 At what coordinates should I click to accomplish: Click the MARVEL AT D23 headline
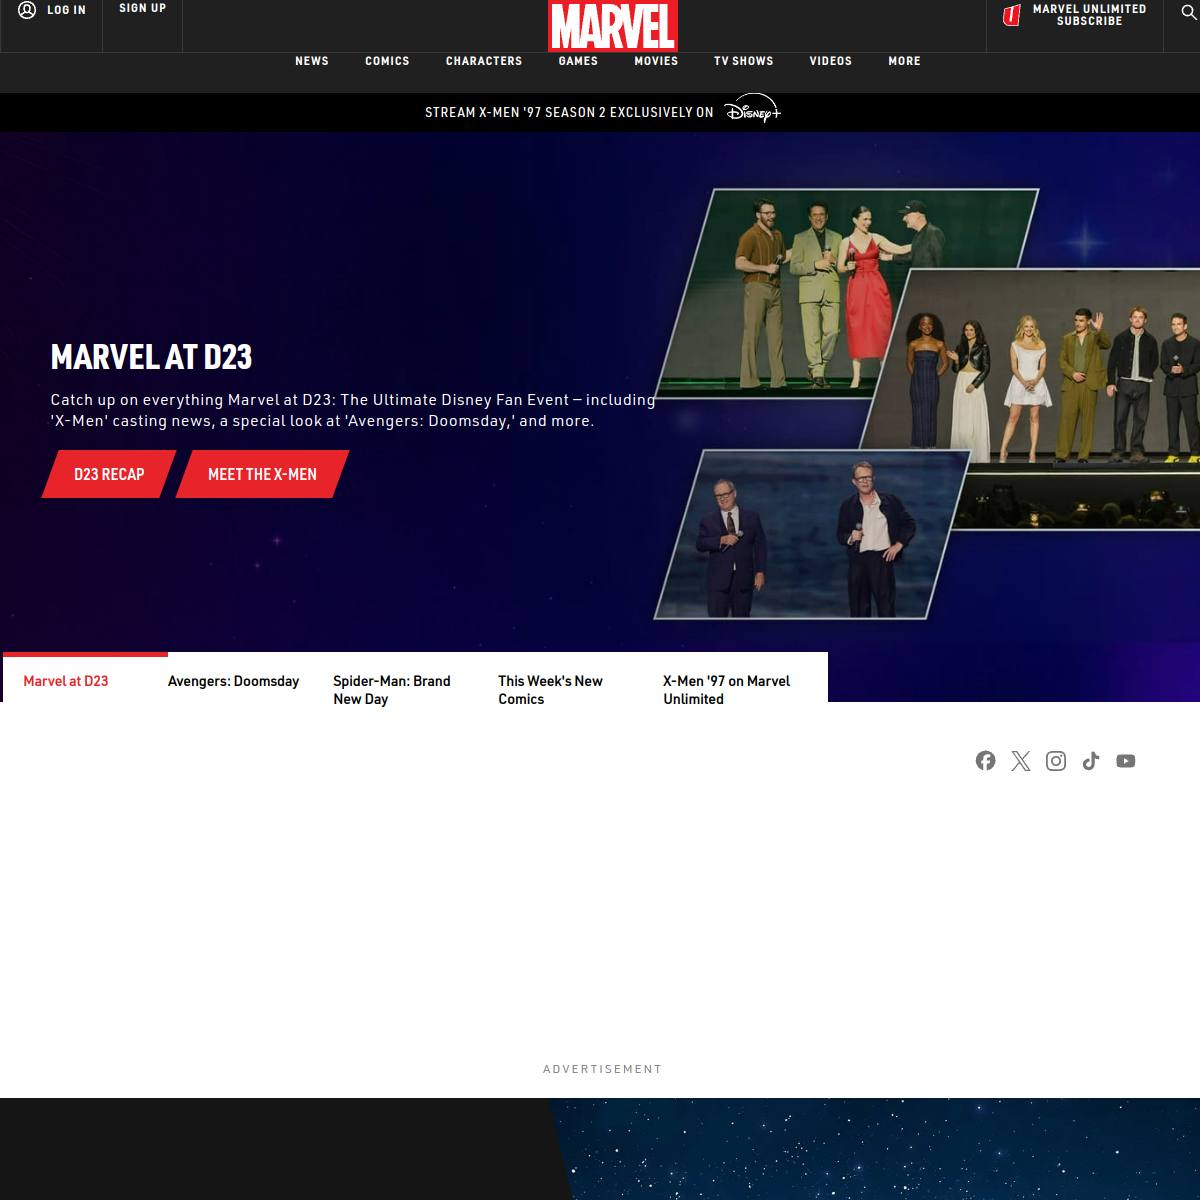pos(151,357)
